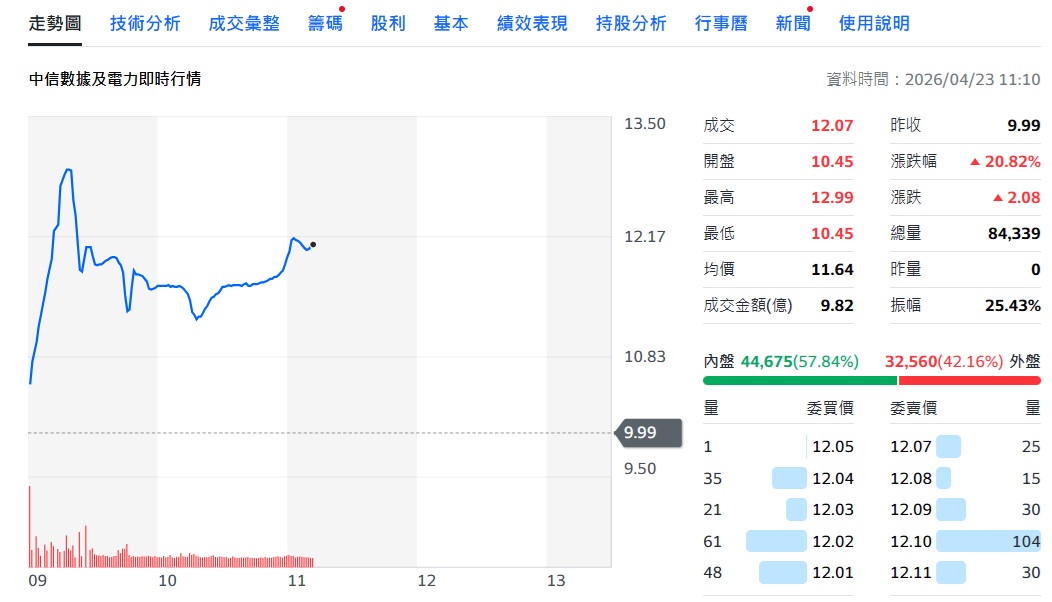Click the 使用說明 link
The image size is (1052, 602).
point(874,23)
